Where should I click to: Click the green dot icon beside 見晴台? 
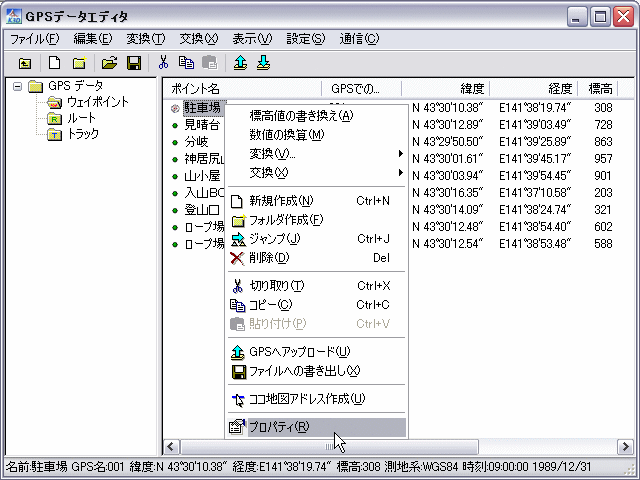[x=175, y=125]
